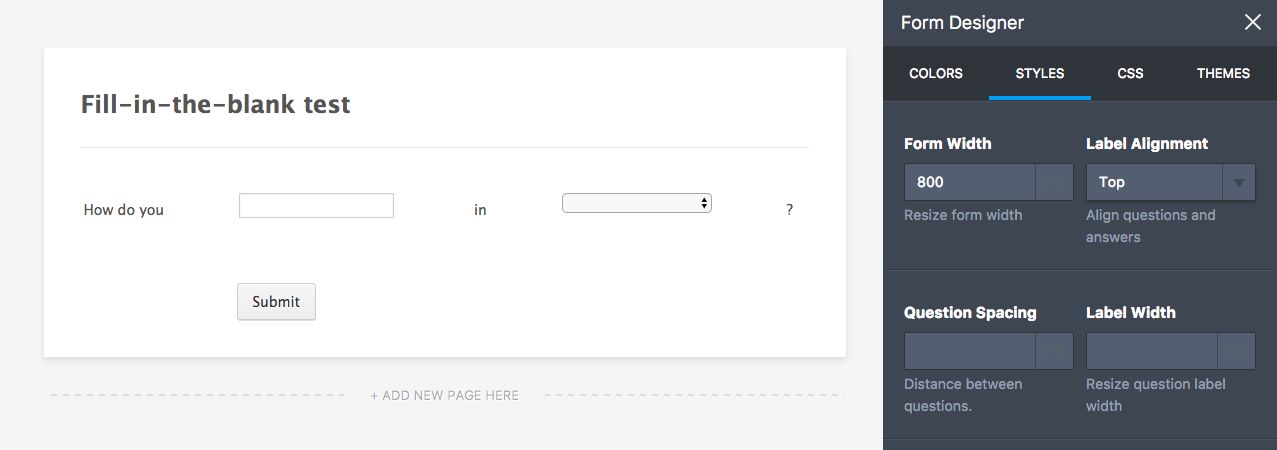Click "+ ADD NEW PAGE HERE"
The height and width of the screenshot is (450, 1277).
tap(445, 395)
